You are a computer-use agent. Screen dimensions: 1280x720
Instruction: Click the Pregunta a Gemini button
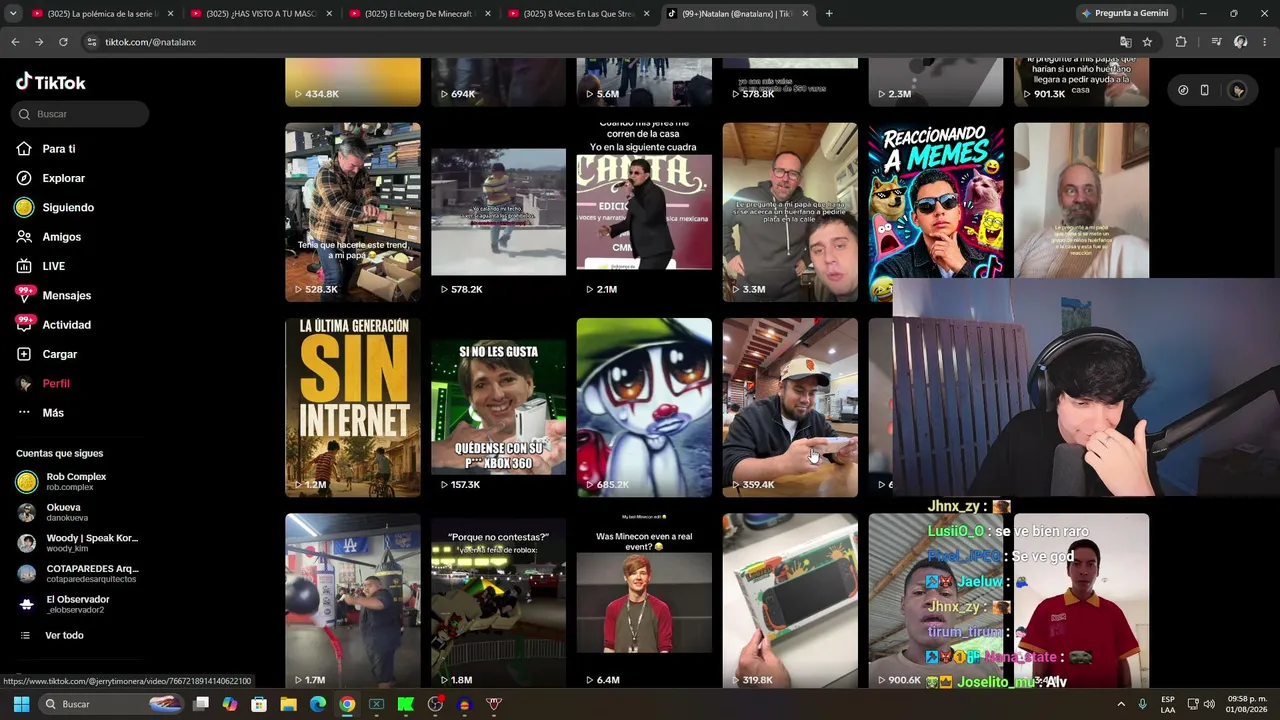[x=1124, y=14]
